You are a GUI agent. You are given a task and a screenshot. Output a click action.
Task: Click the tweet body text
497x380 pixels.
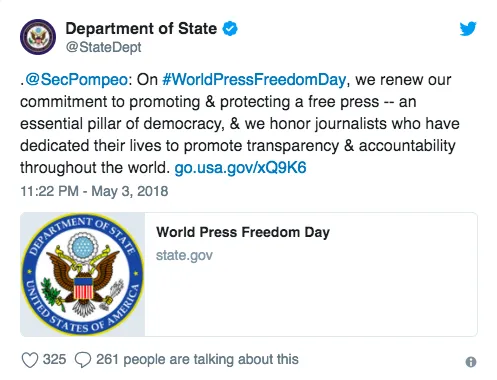click(239, 124)
